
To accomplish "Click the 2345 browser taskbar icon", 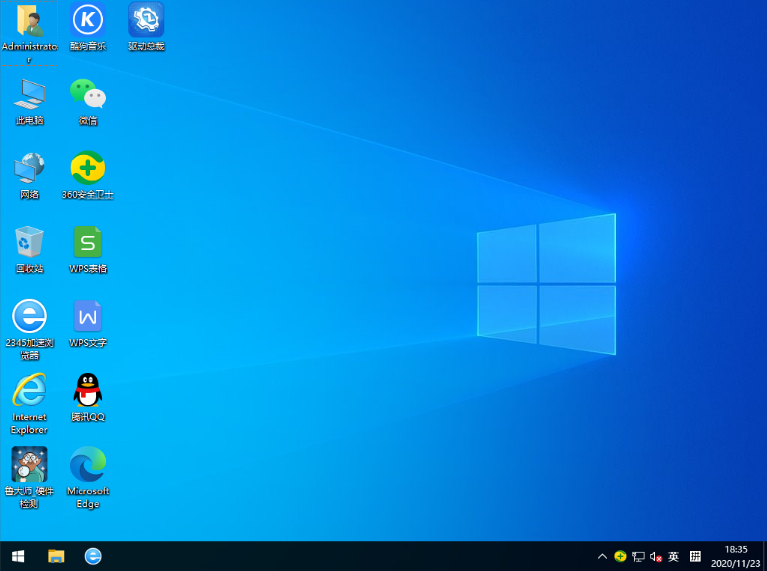I will [x=93, y=556].
